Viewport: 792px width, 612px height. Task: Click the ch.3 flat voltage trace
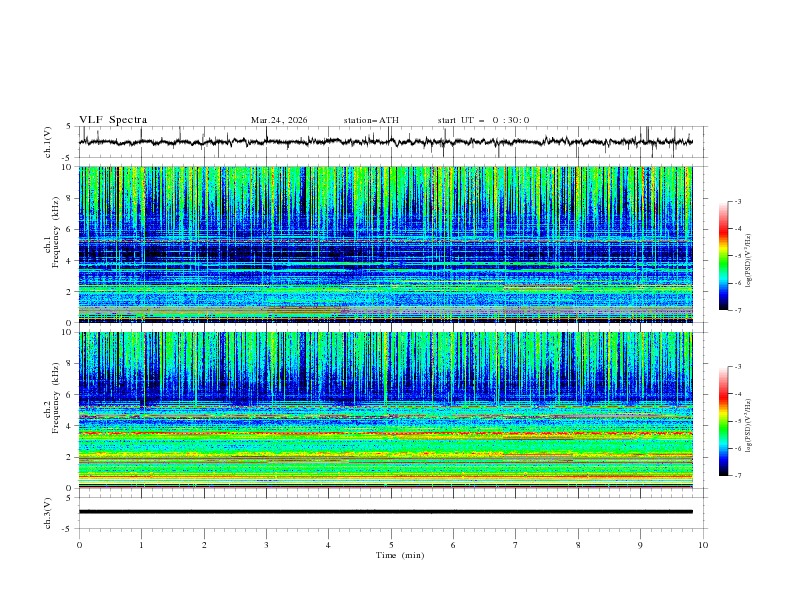point(385,512)
